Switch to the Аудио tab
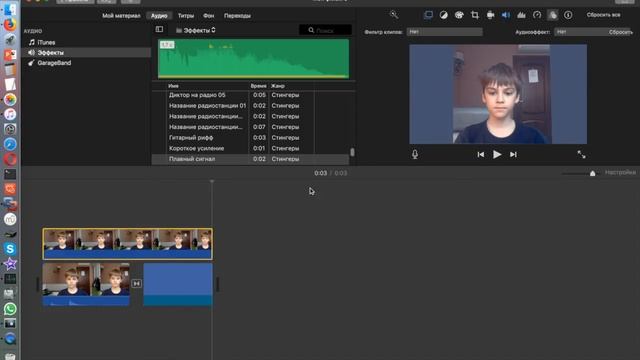The image size is (640, 360). (159, 16)
